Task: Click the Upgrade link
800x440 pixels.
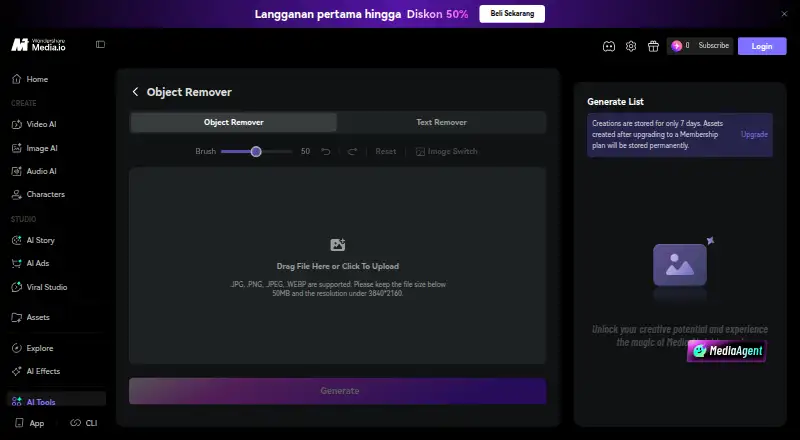Action: pos(754,134)
